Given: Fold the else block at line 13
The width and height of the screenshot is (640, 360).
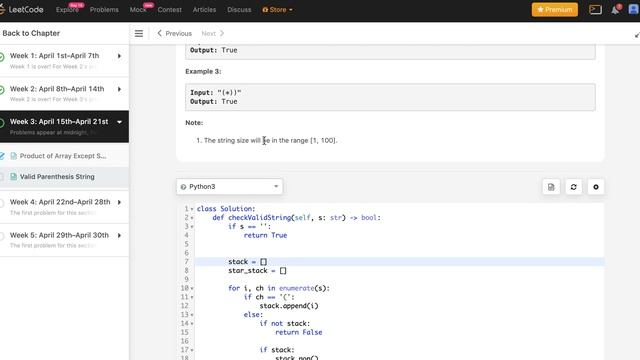Looking at the screenshot, I should click(192, 315).
